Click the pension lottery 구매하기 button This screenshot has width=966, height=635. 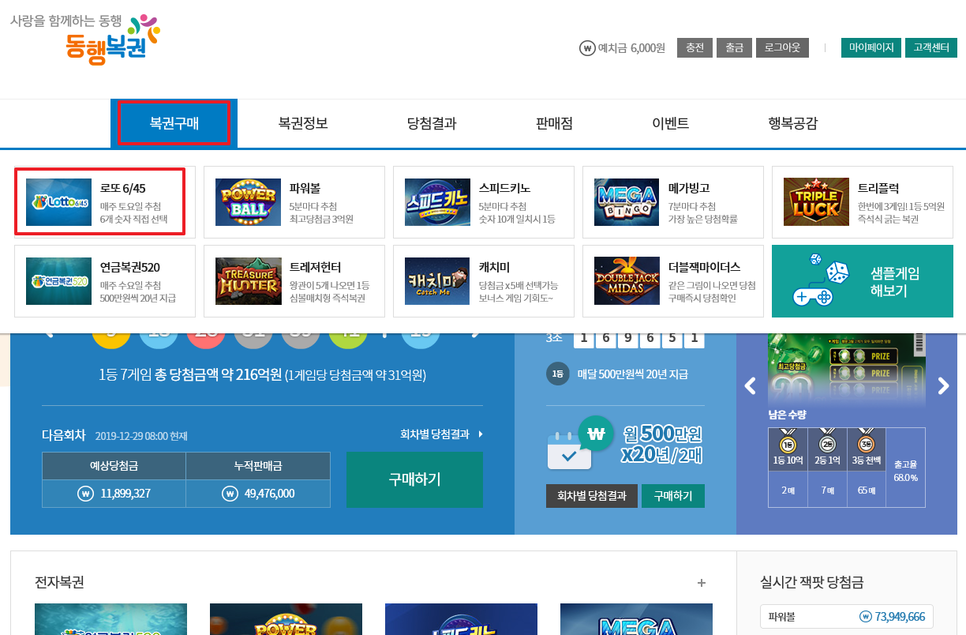coord(673,496)
